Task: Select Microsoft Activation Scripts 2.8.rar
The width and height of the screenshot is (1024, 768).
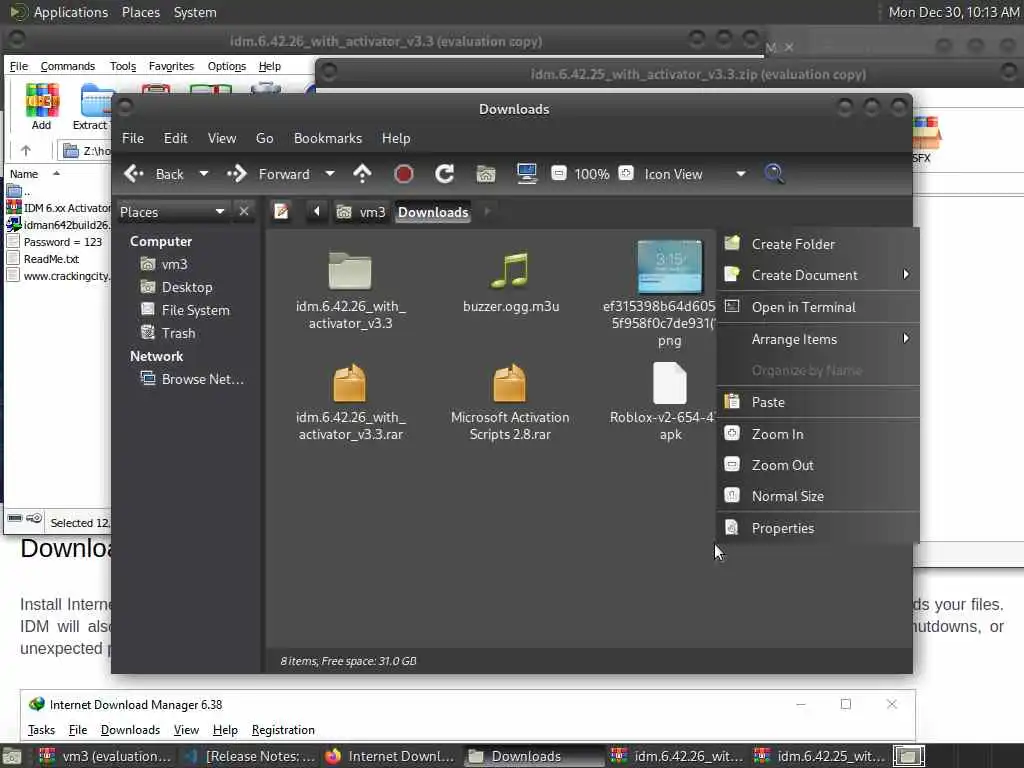Action: [x=510, y=402]
